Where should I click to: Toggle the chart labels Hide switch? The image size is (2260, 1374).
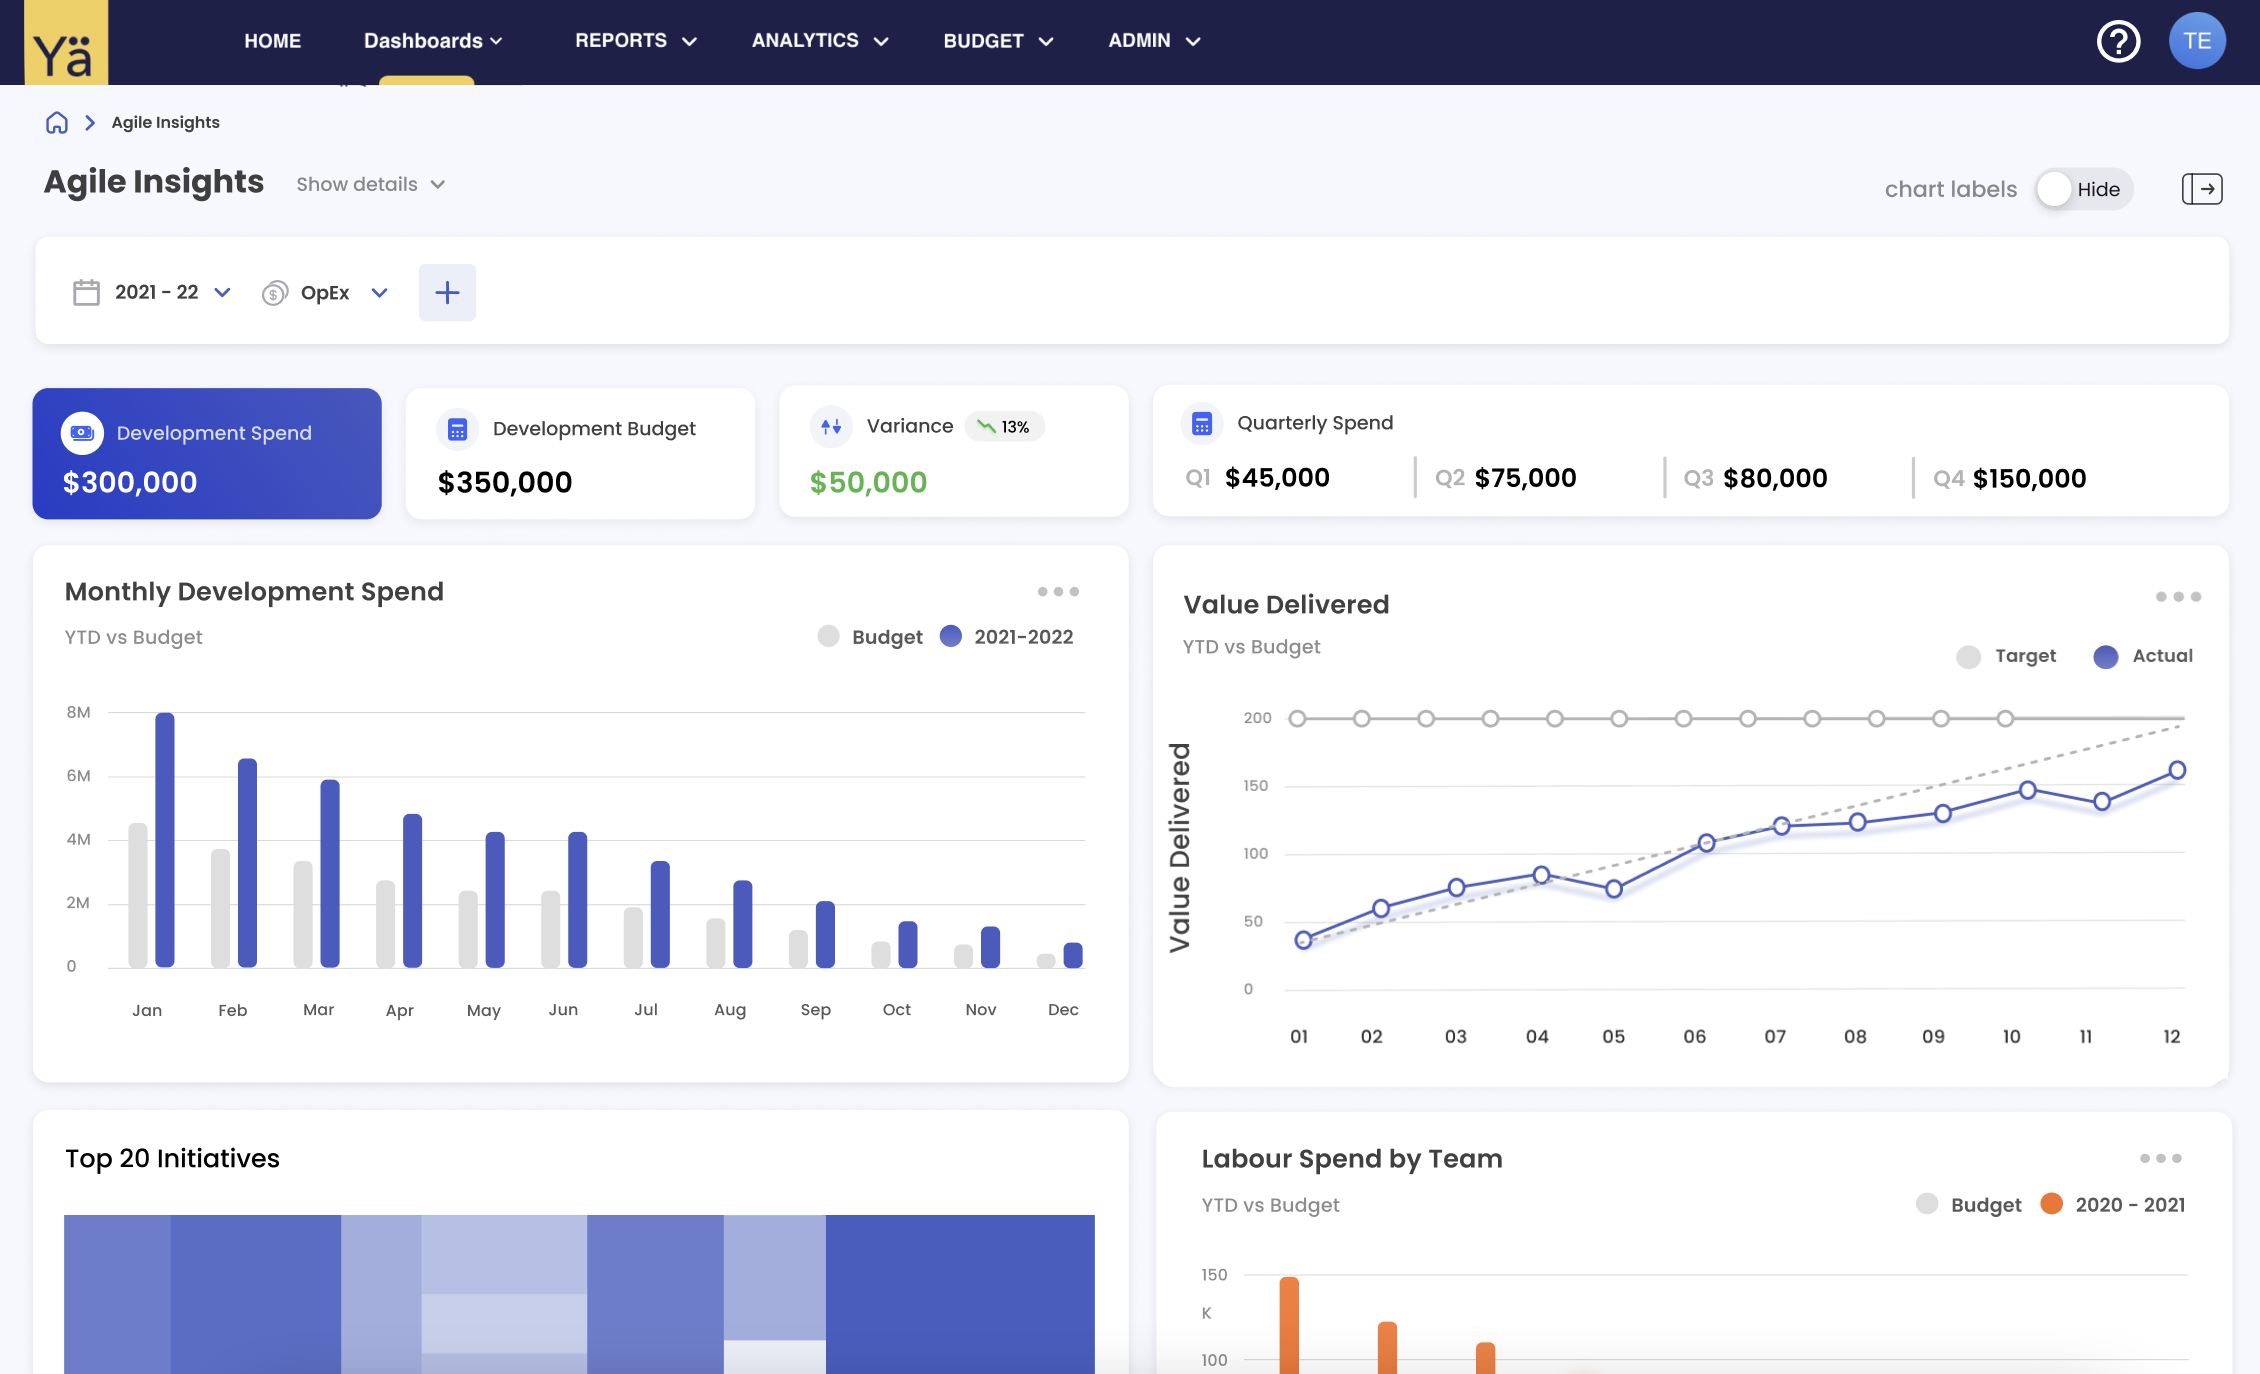coord(2084,189)
